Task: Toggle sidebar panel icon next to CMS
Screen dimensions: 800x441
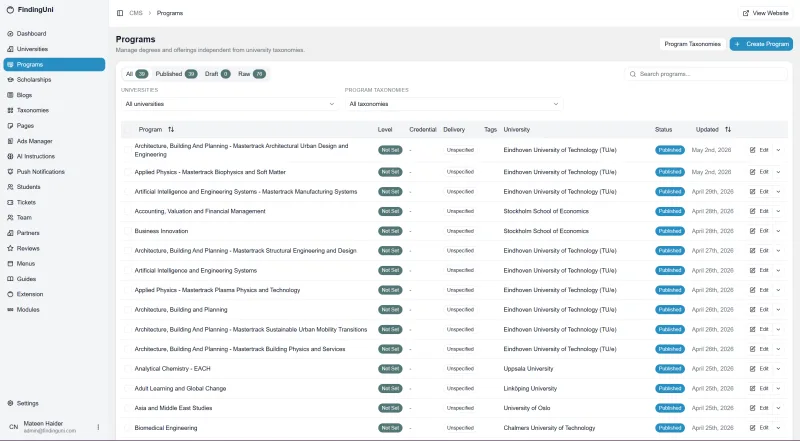Action: pyautogui.click(x=120, y=13)
